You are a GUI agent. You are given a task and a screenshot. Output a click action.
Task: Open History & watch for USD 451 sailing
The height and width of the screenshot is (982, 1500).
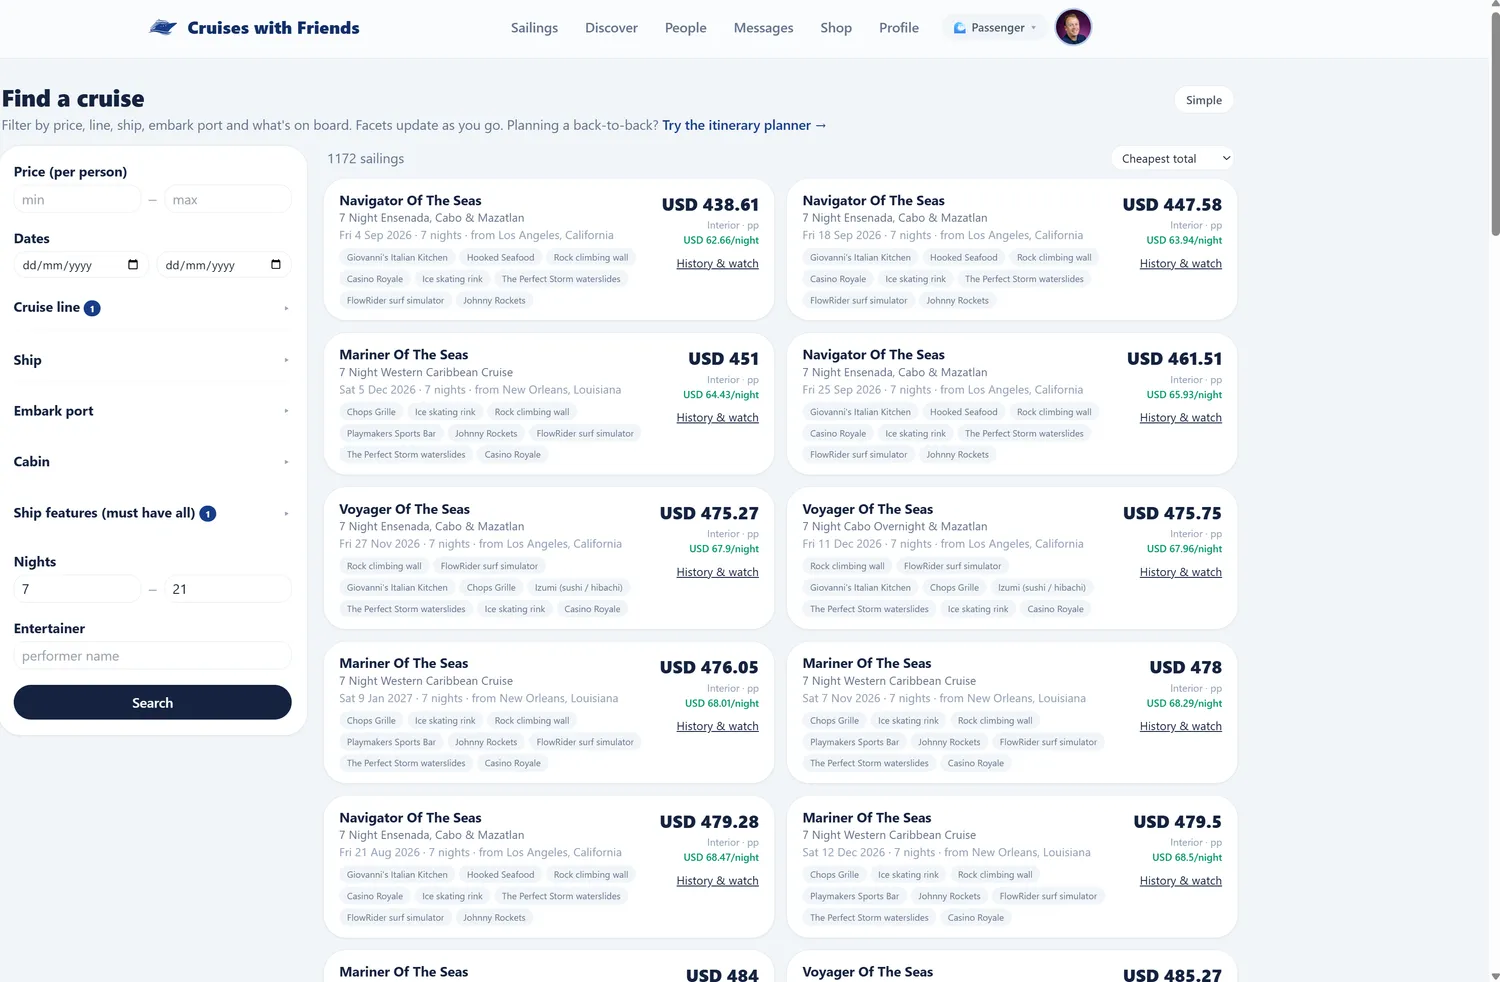coord(717,418)
